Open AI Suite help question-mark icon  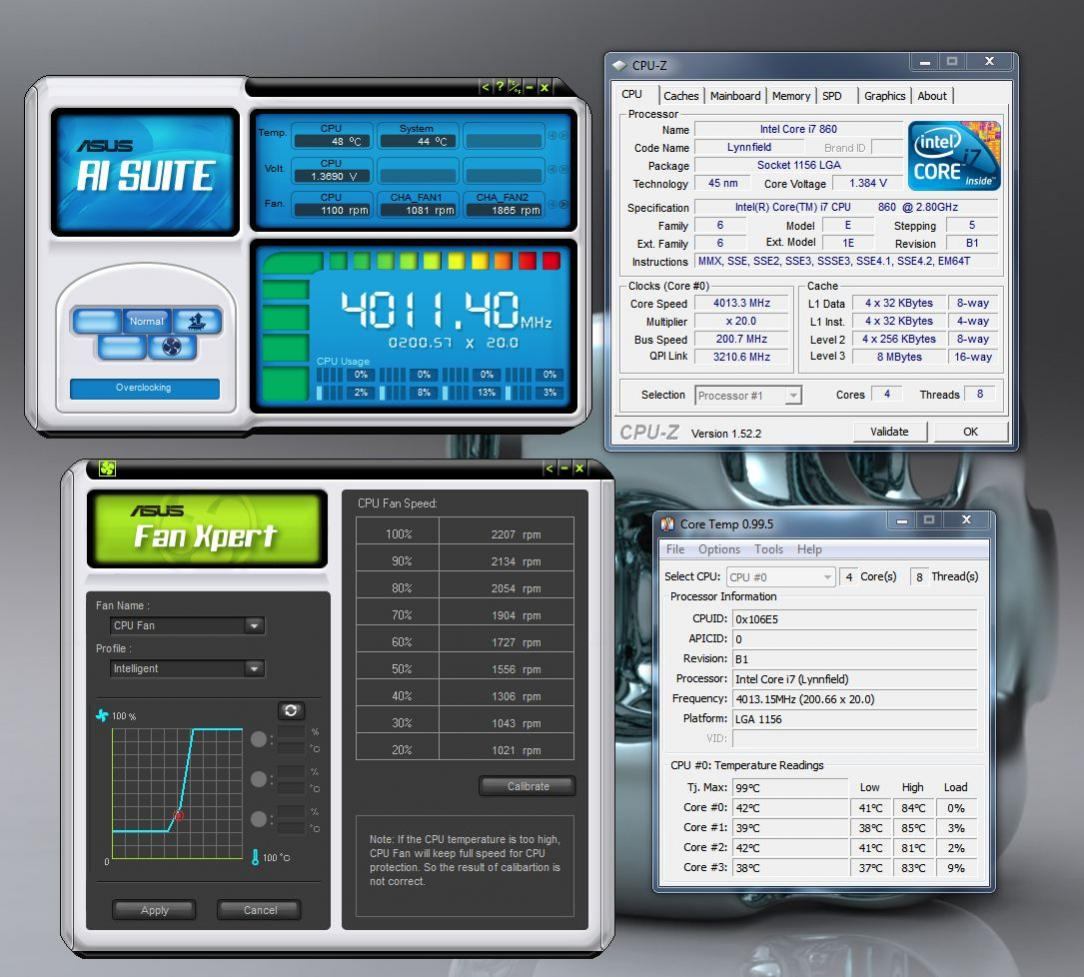[x=500, y=87]
